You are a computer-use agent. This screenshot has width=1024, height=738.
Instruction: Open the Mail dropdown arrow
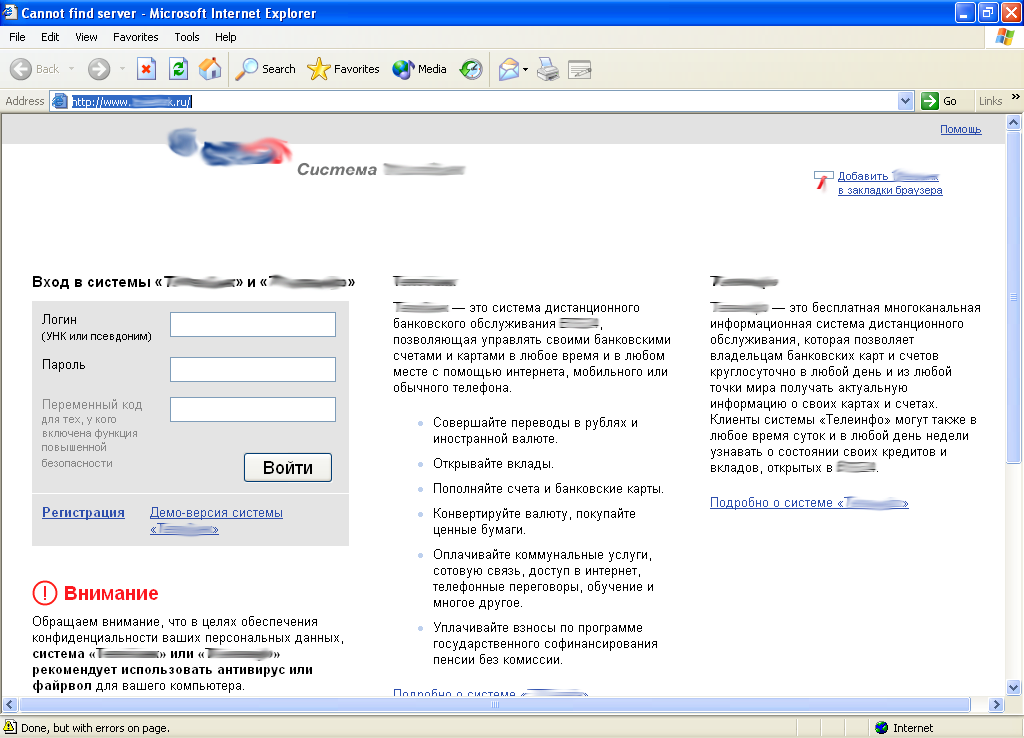[x=525, y=69]
